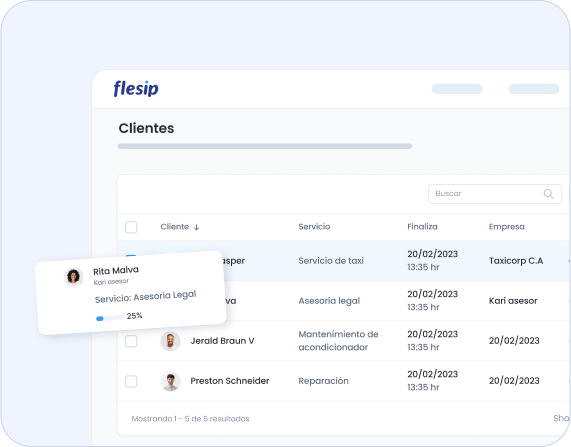Open Preston Schneider's avatar
The width and height of the screenshot is (571, 447).
click(x=170, y=381)
